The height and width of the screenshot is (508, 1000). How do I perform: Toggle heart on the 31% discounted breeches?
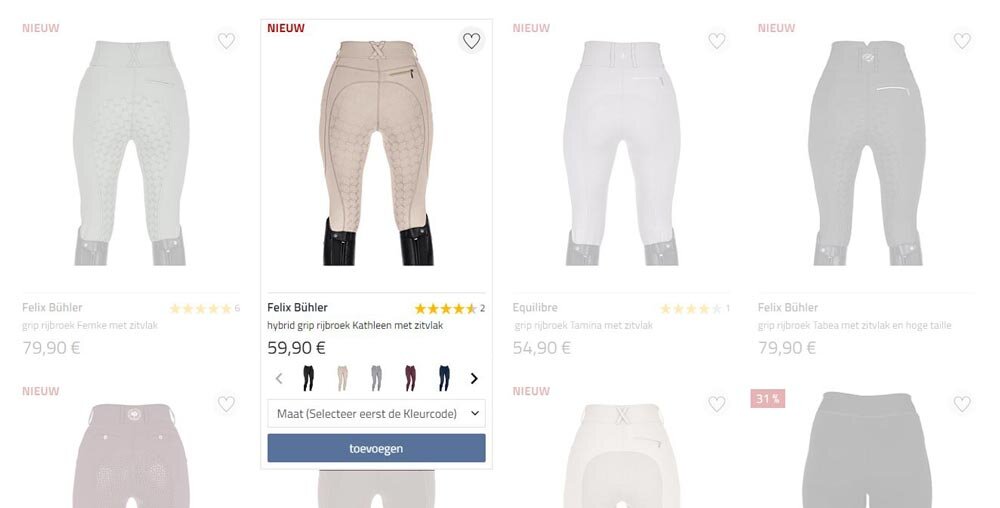point(962,404)
